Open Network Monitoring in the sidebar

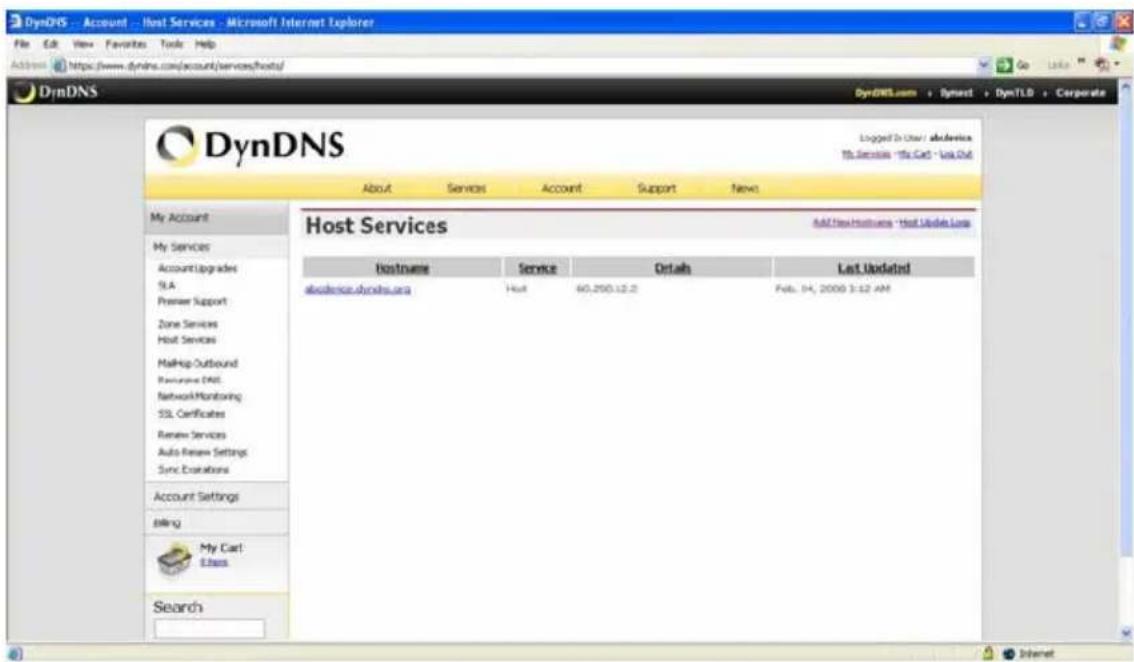click(200, 396)
